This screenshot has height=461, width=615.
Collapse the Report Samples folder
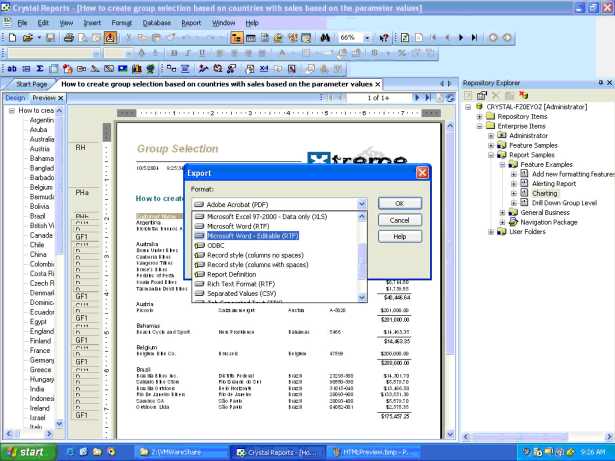(x=491, y=155)
